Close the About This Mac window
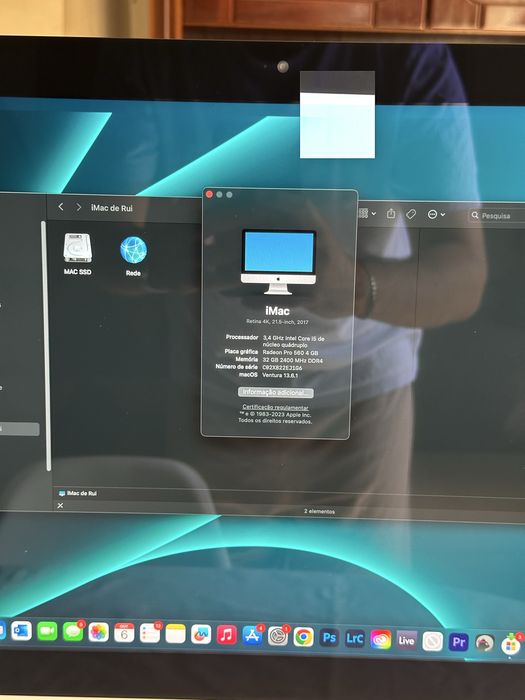The width and height of the screenshot is (525, 700). [209, 194]
